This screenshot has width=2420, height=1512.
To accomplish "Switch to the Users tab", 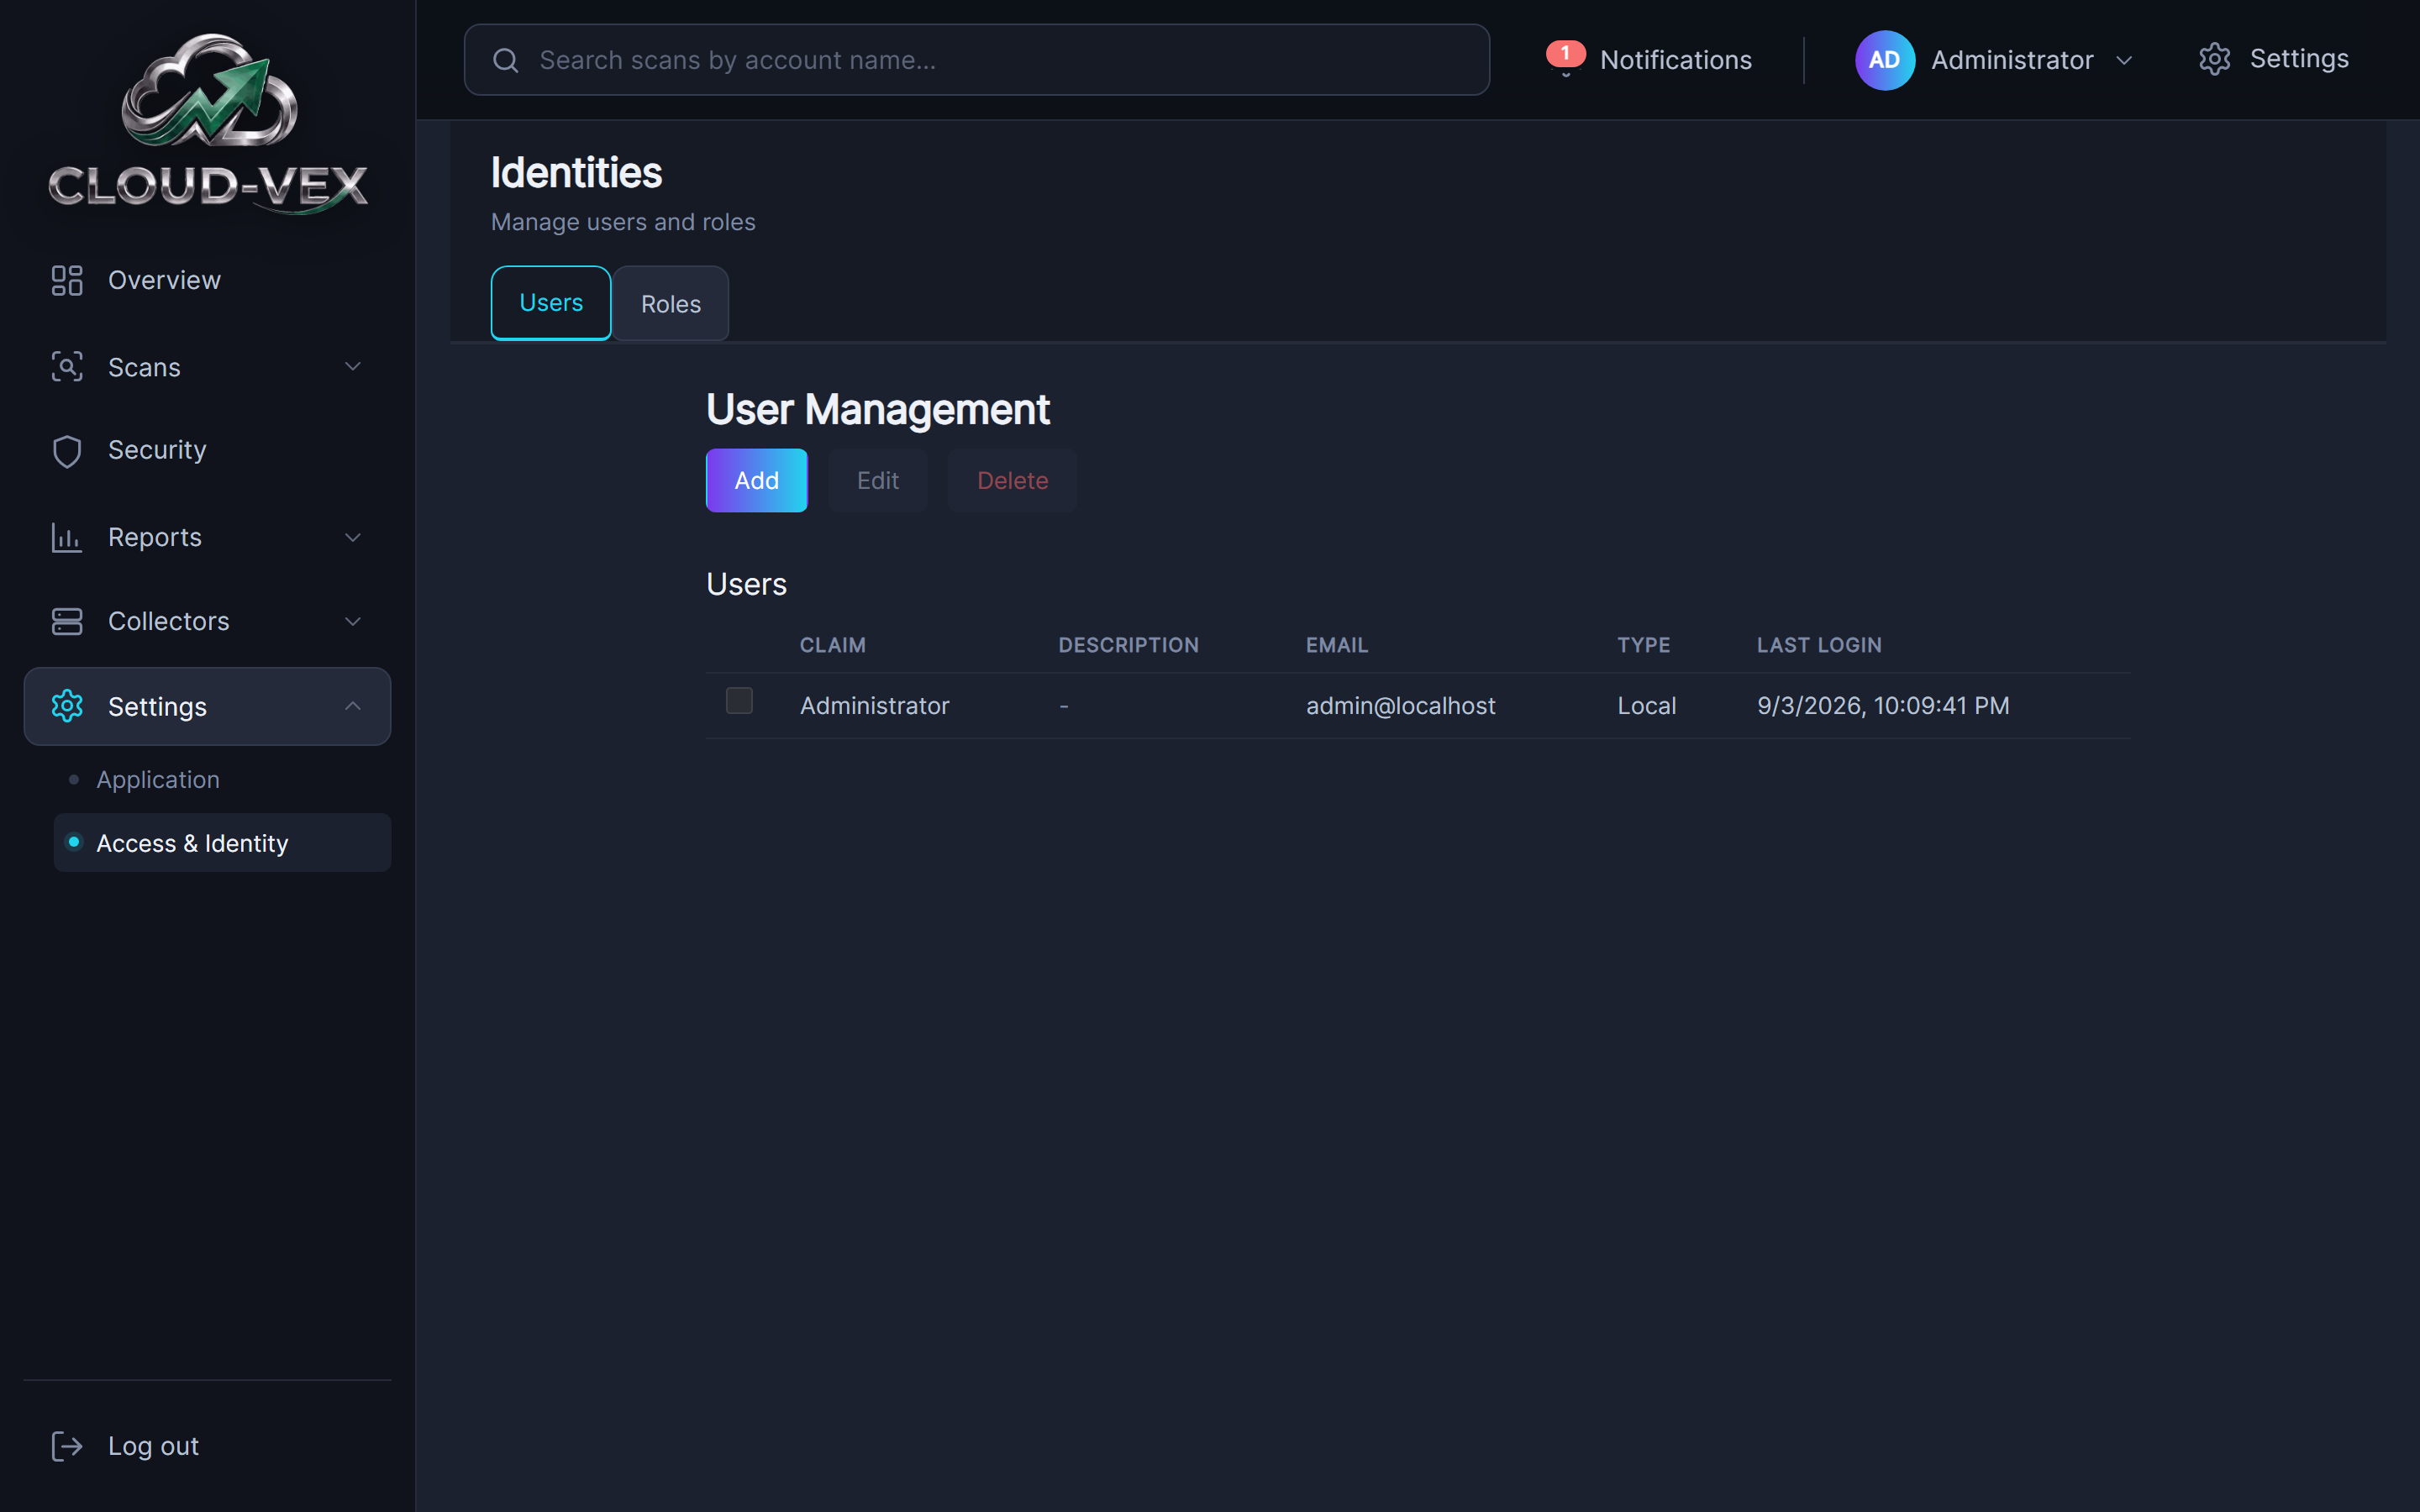I will 551,303.
